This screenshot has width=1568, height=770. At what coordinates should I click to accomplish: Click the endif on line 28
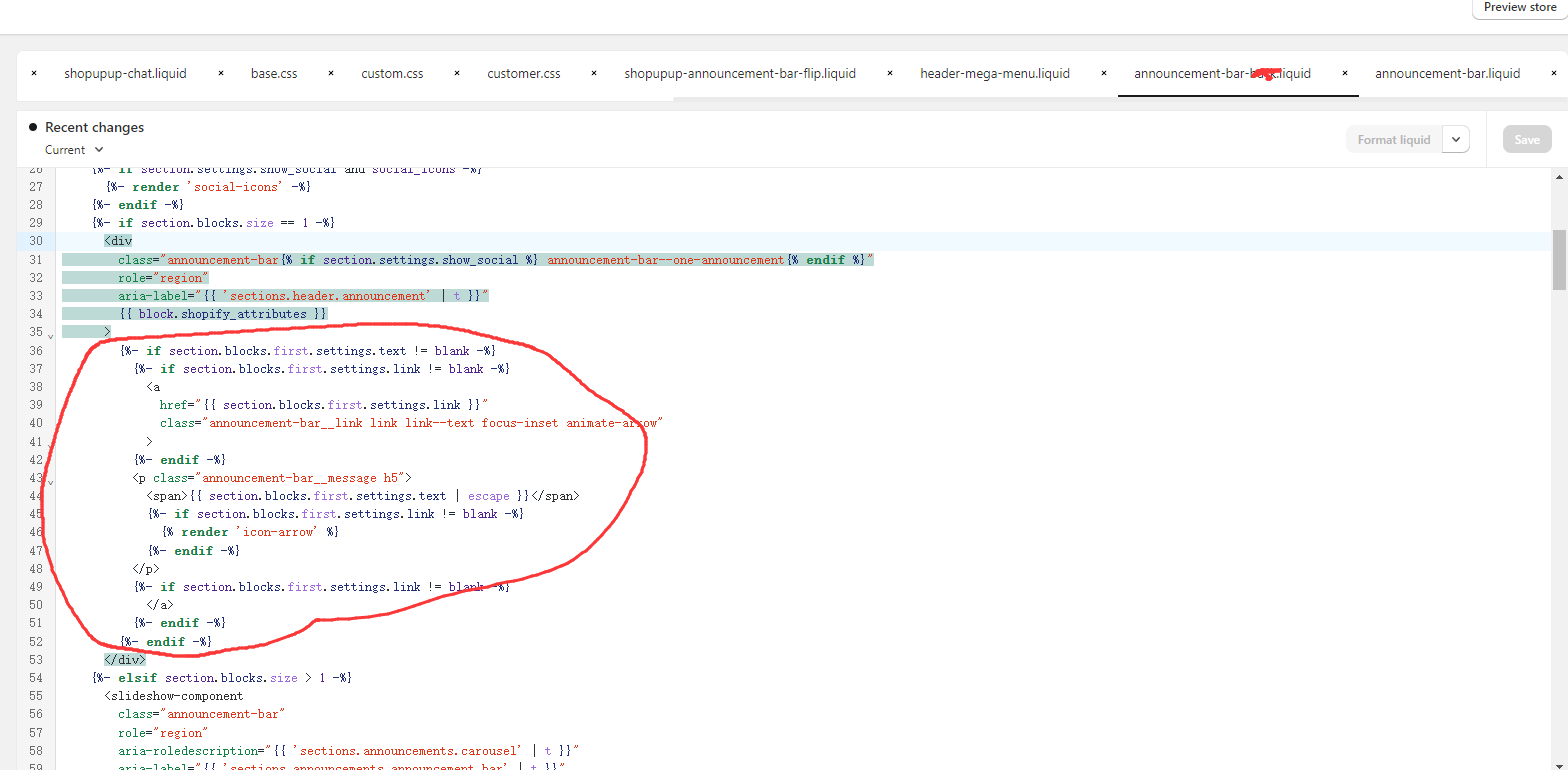click(x=137, y=204)
